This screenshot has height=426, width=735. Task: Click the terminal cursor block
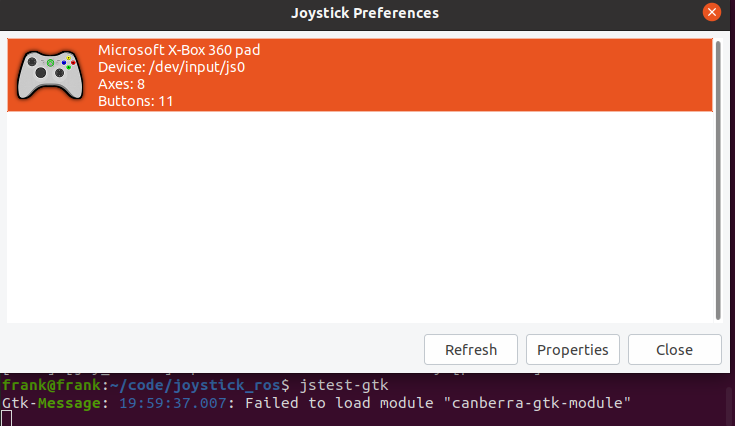6,419
